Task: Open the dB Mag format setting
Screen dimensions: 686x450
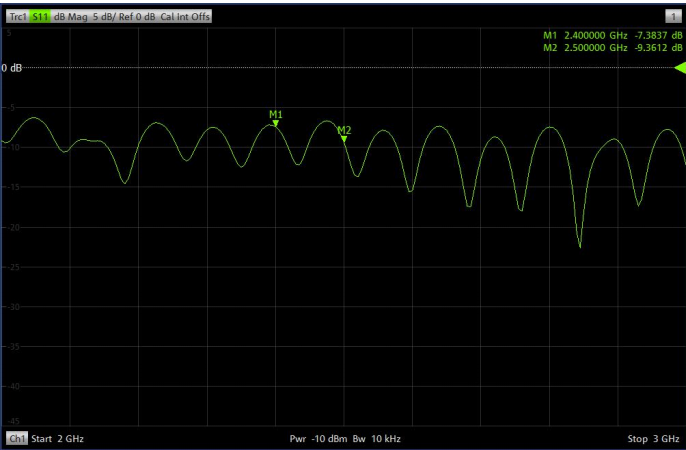Action: pos(70,17)
